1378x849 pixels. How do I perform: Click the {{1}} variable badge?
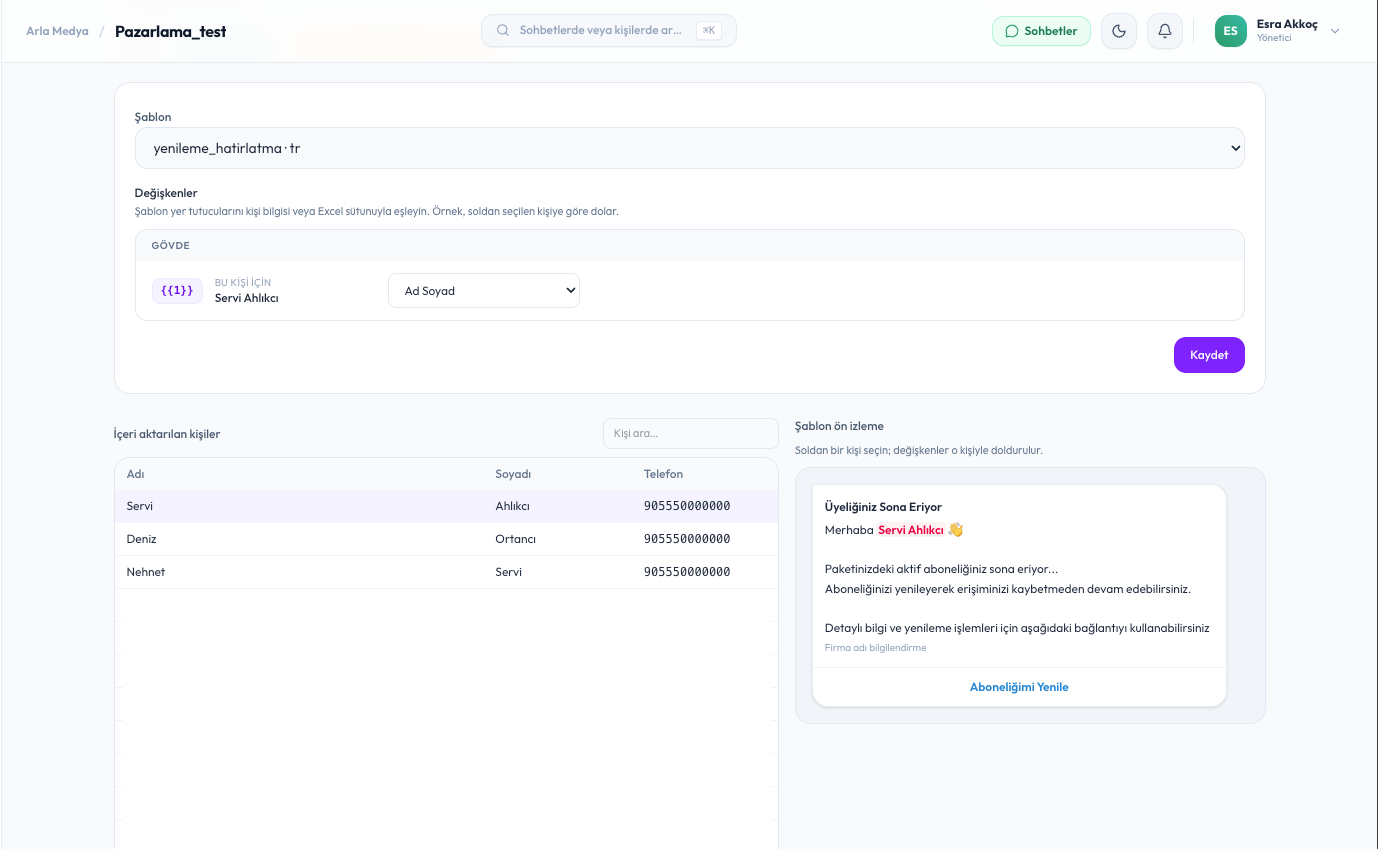coord(177,290)
